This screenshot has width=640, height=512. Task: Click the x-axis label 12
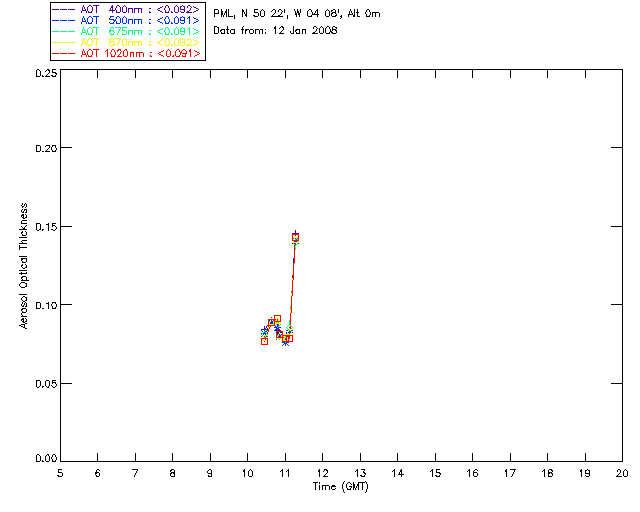tap(322, 473)
